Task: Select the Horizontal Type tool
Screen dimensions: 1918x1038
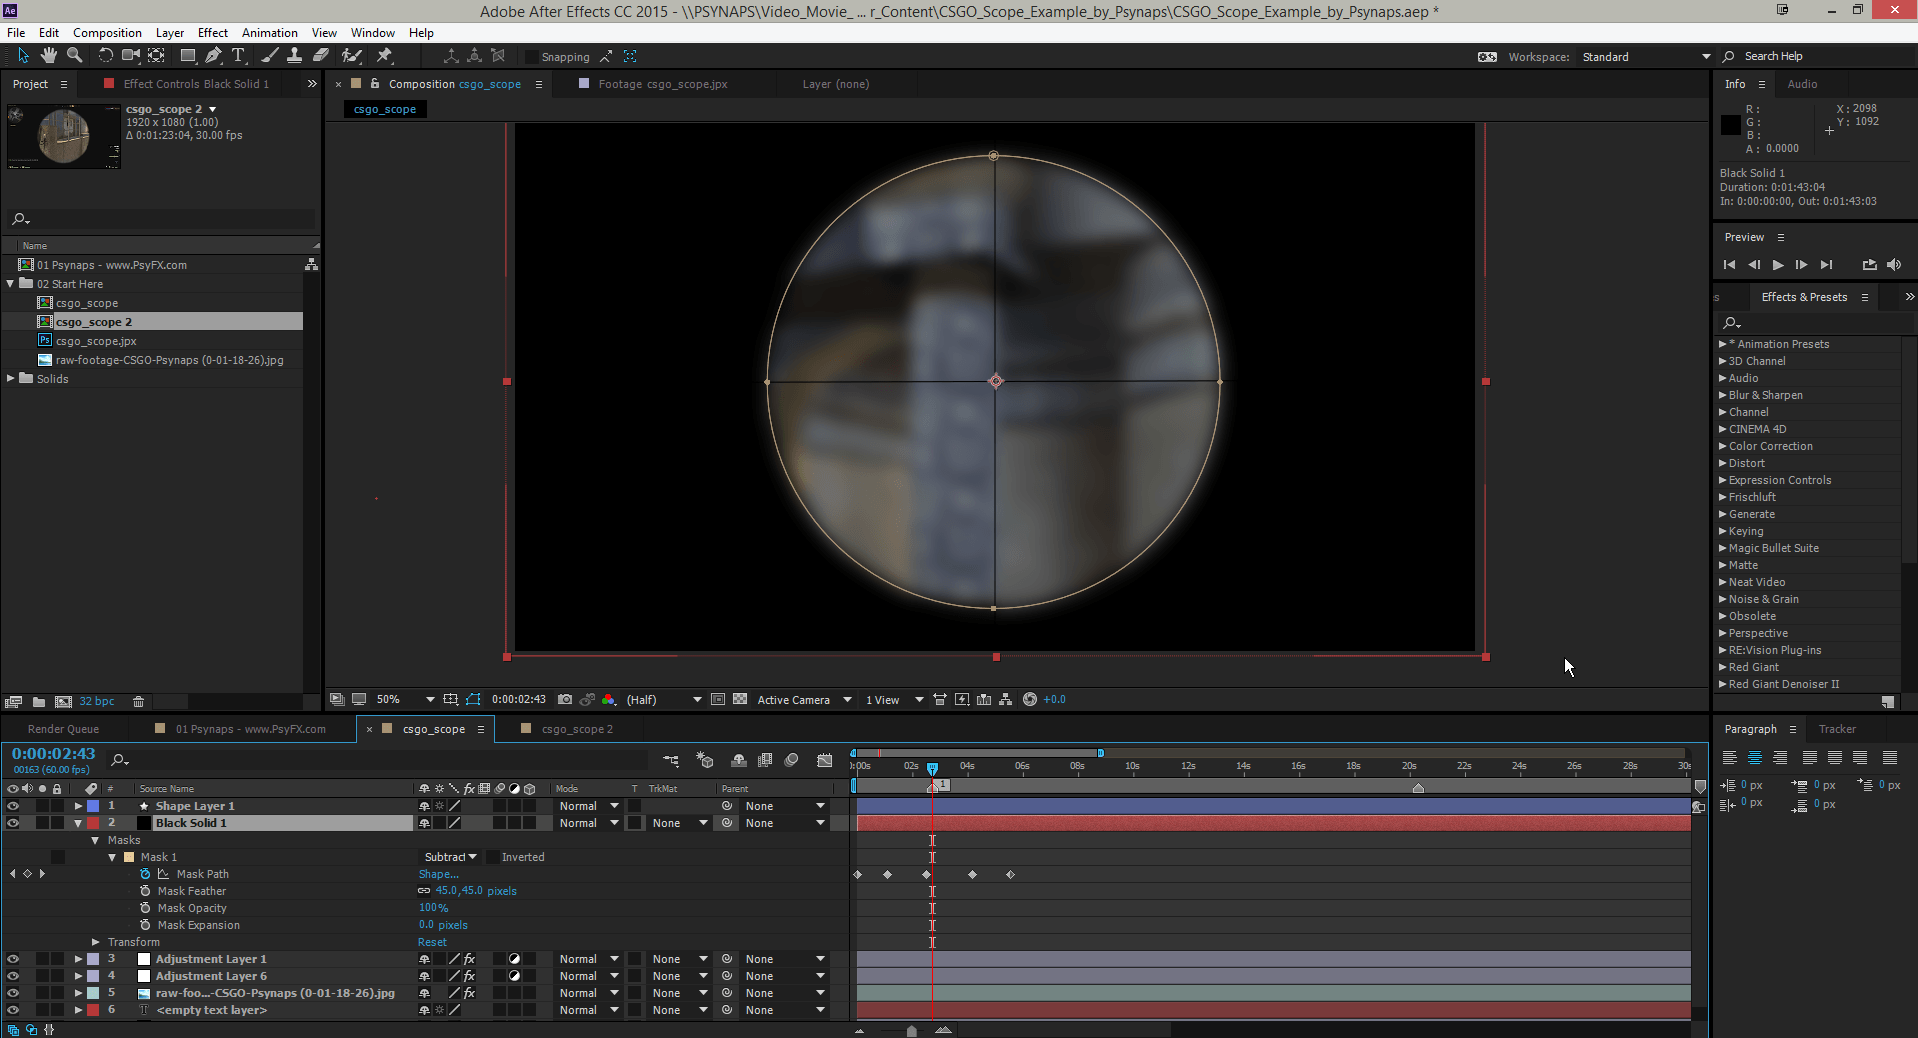Action: pos(238,56)
